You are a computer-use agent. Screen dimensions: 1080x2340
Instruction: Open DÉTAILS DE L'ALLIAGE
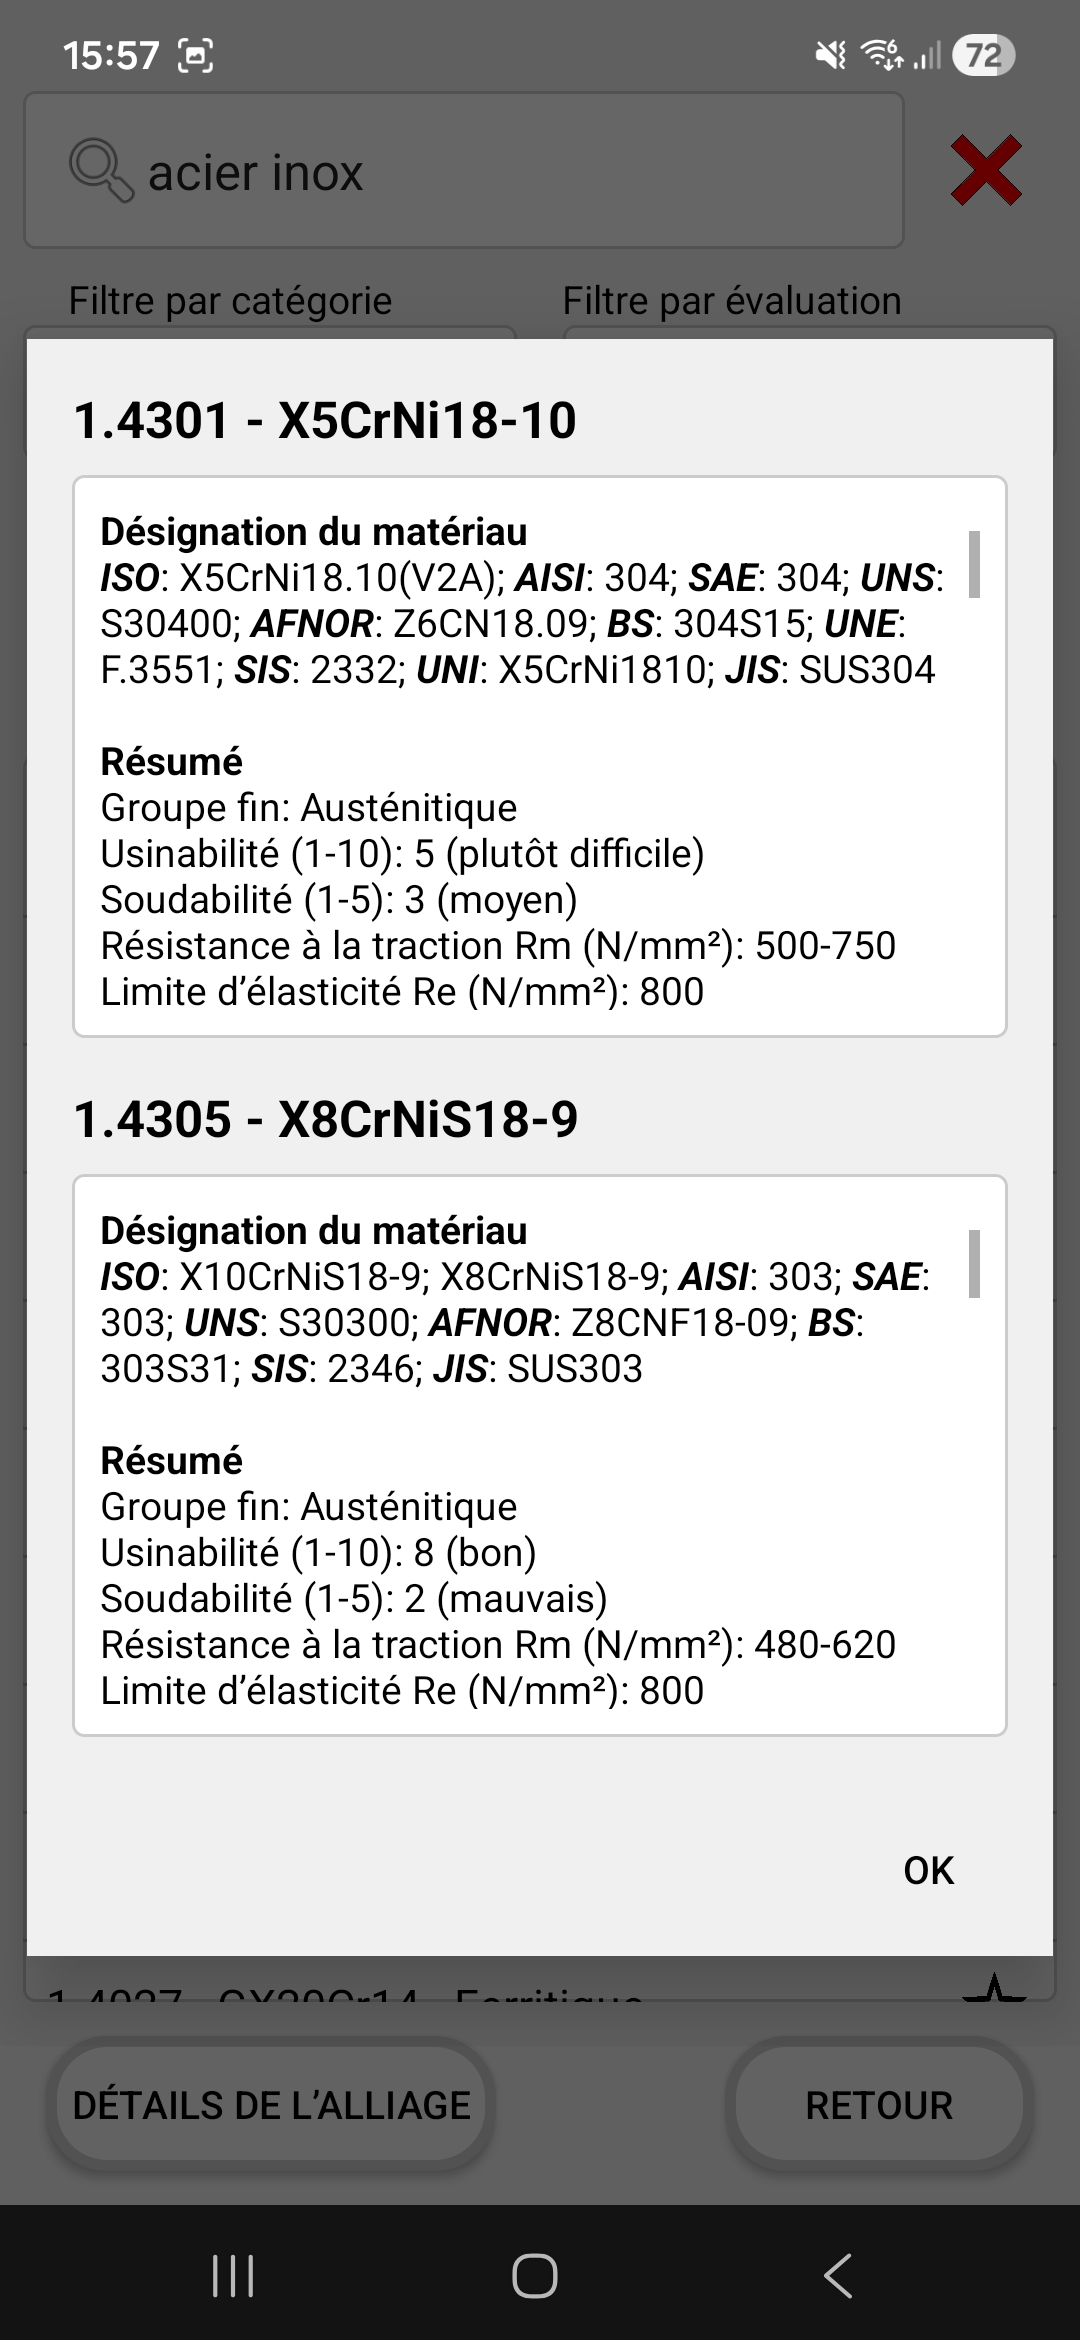tap(271, 2105)
